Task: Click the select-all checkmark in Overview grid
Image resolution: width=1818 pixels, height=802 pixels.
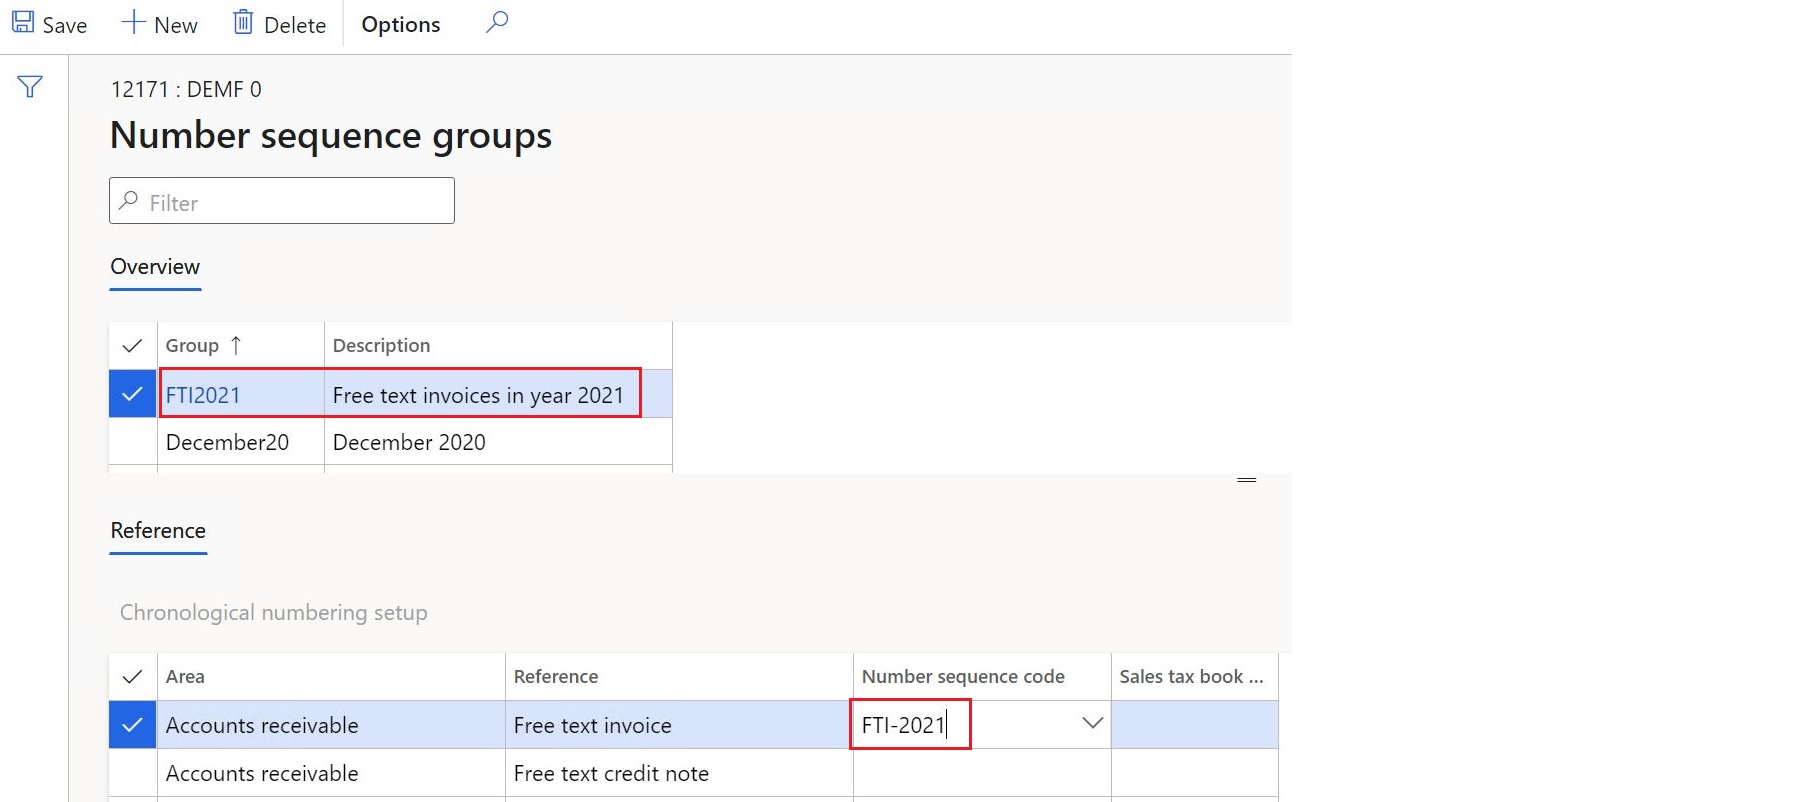Action: tap(132, 346)
